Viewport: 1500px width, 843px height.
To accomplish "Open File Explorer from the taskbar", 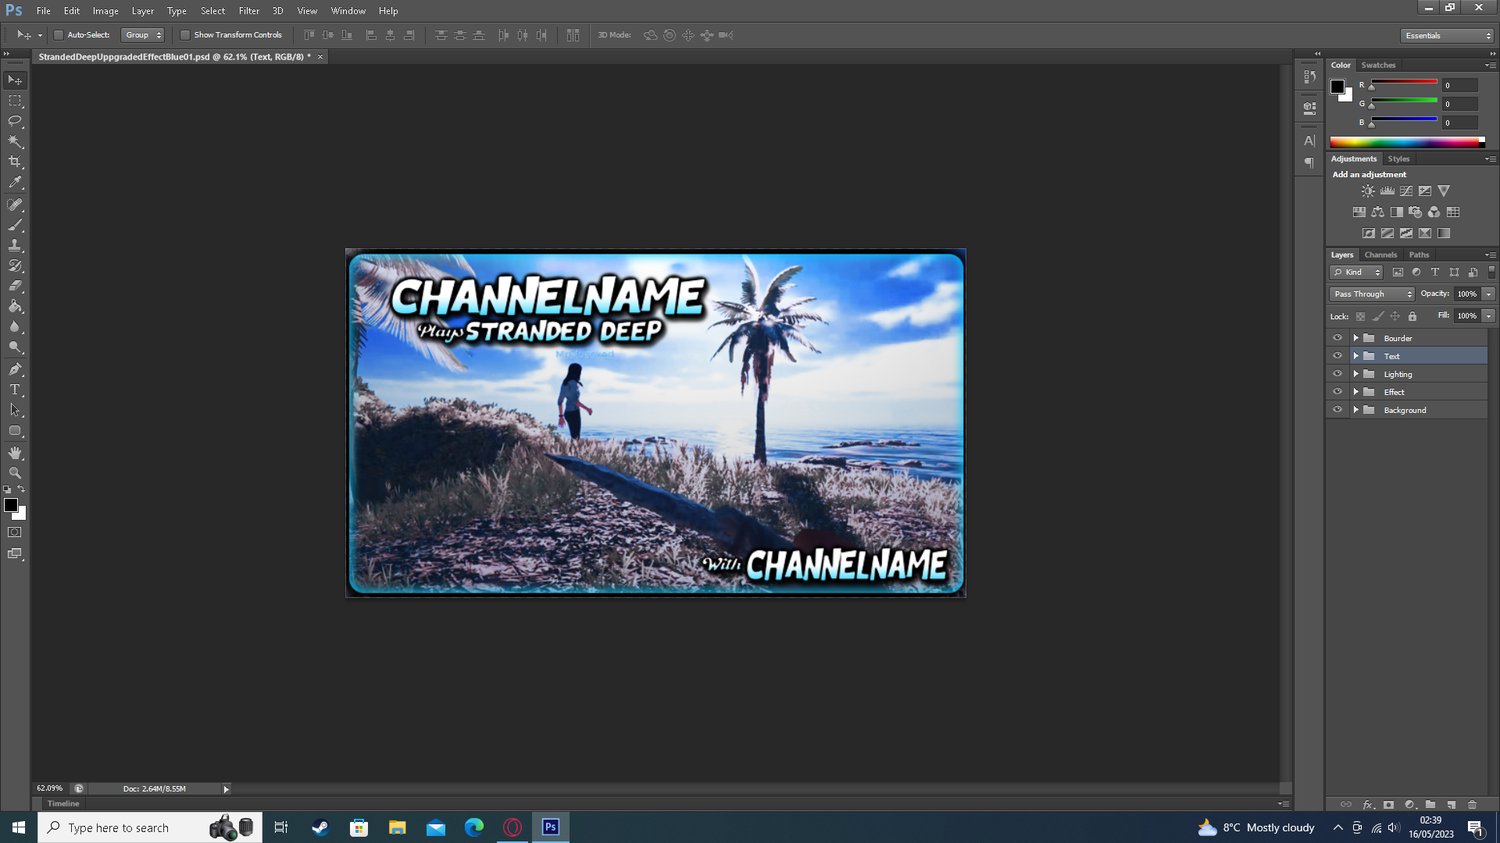I will pyautogui.click(x=397, y=827).
